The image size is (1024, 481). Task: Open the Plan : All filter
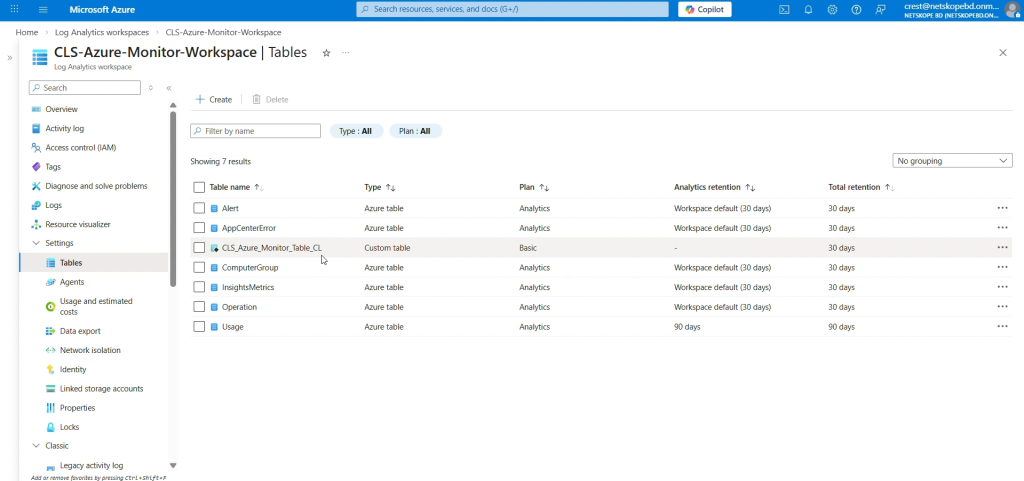pyautogui.click(x=415, y=131)
